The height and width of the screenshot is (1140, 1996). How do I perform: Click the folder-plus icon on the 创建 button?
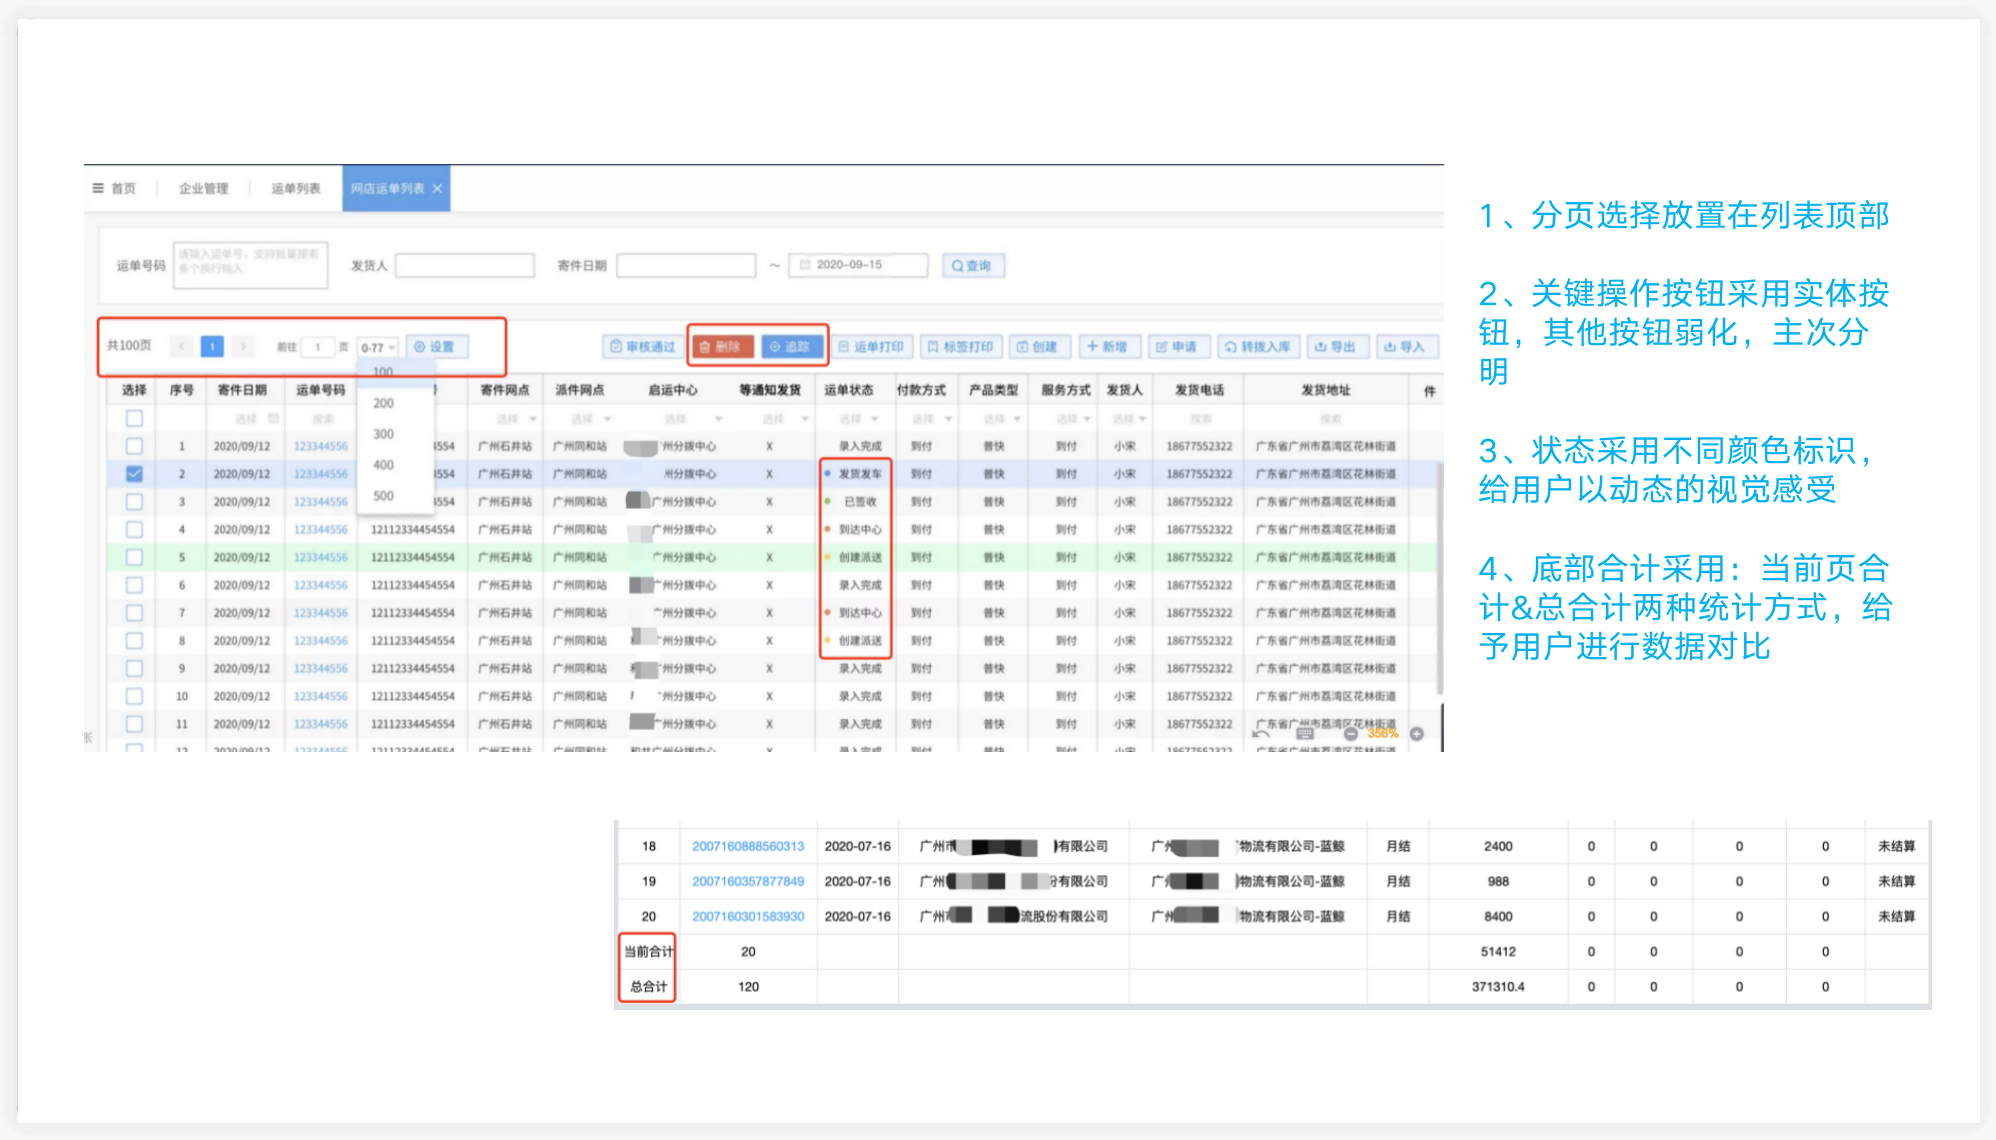(1022, 347)
